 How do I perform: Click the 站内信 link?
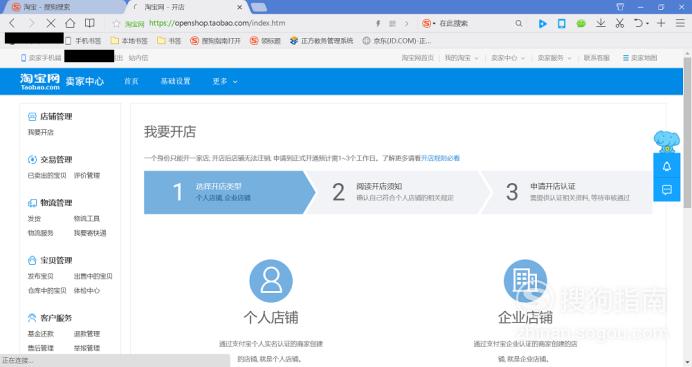tap(138, 58)
